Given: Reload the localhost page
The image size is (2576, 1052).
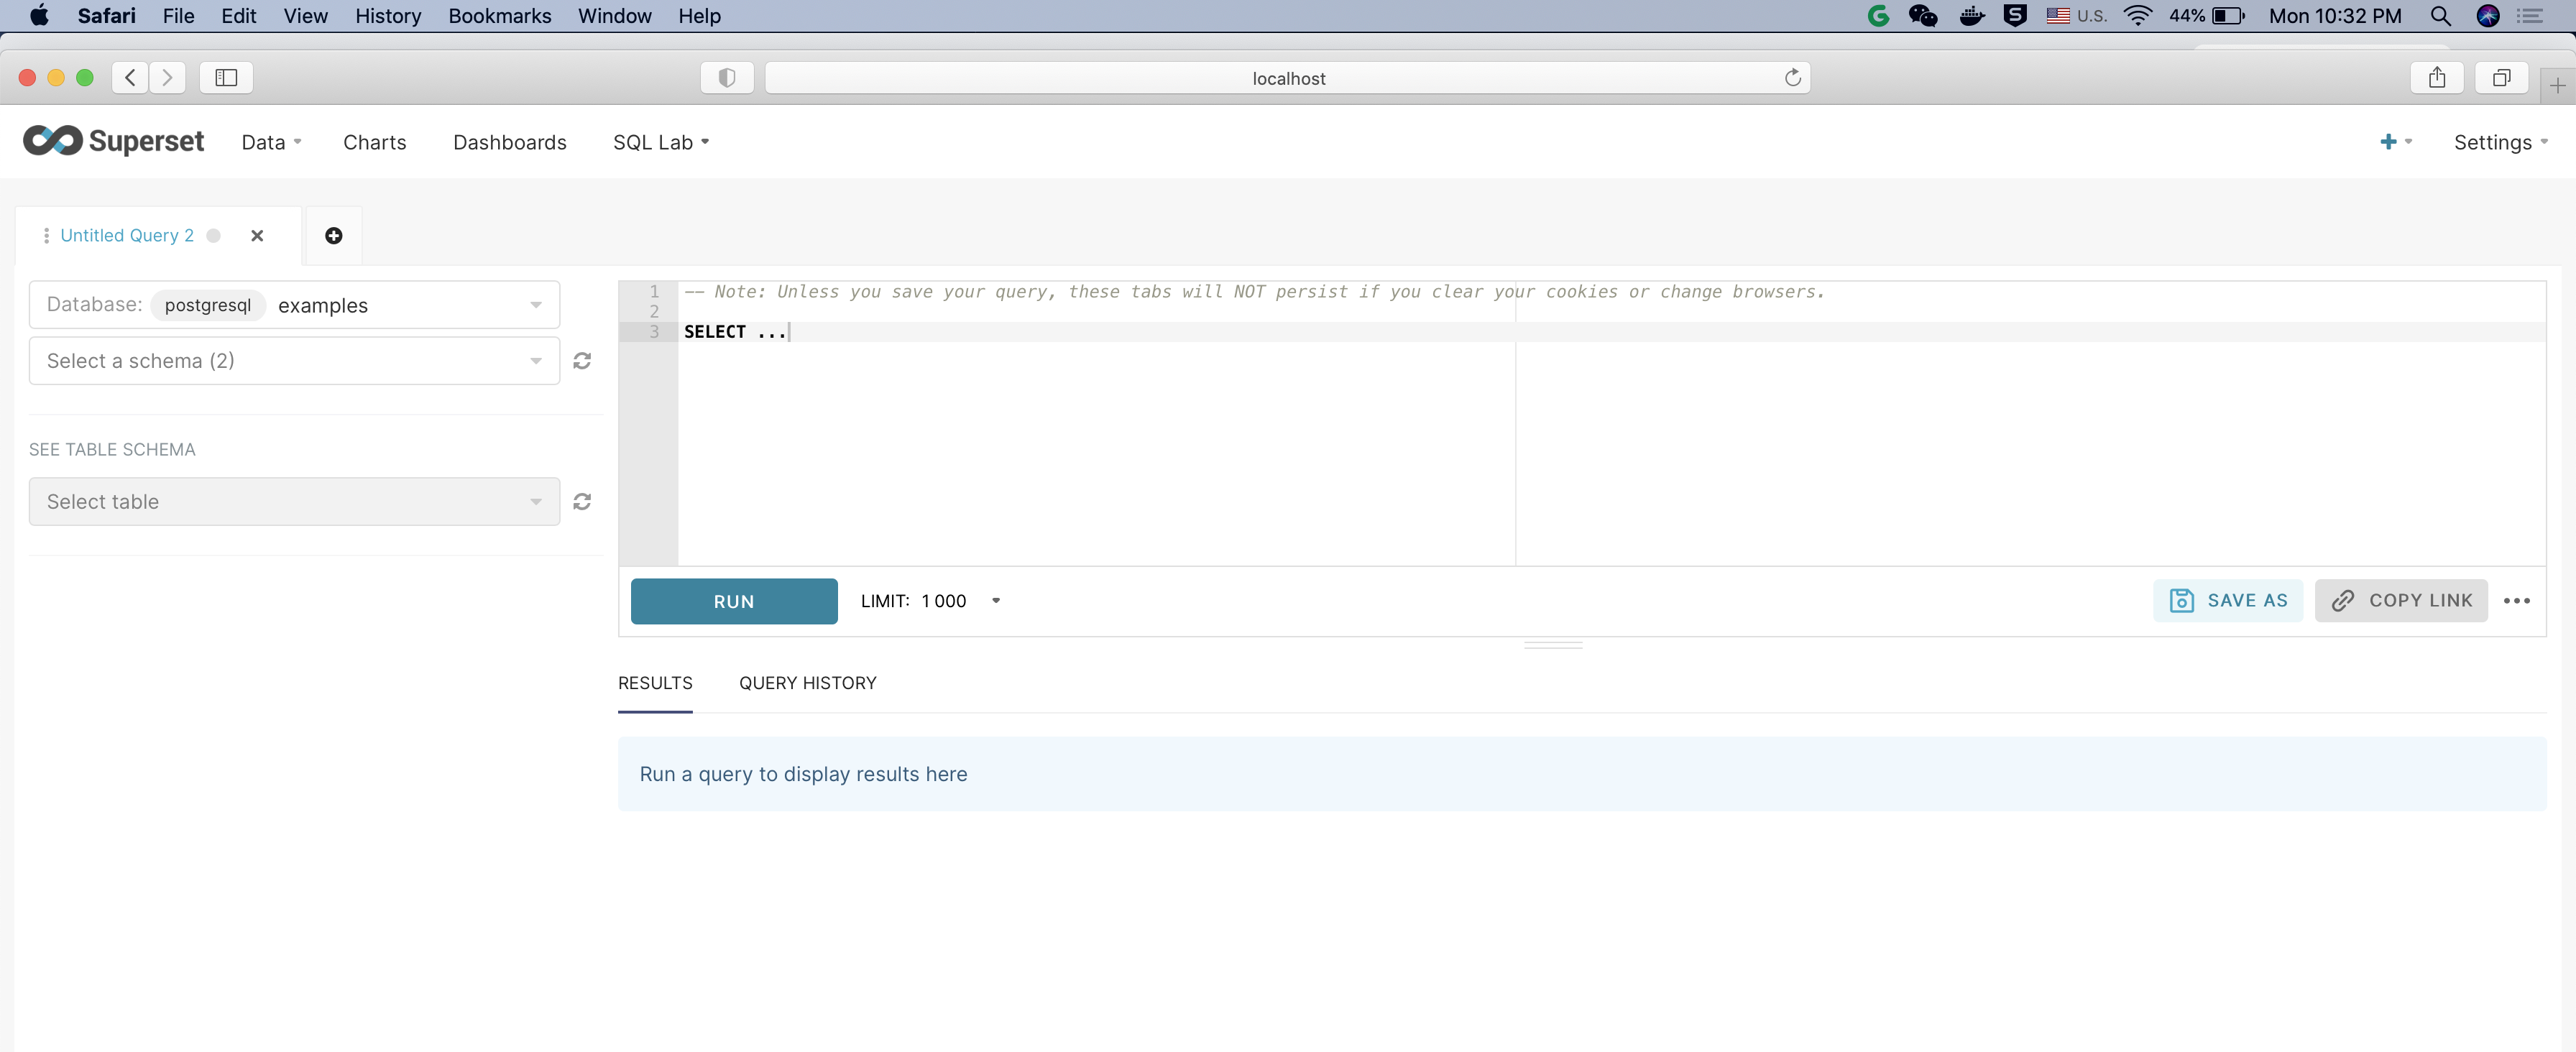Looking at the screenshot, I should click(x=1793, y=77).
